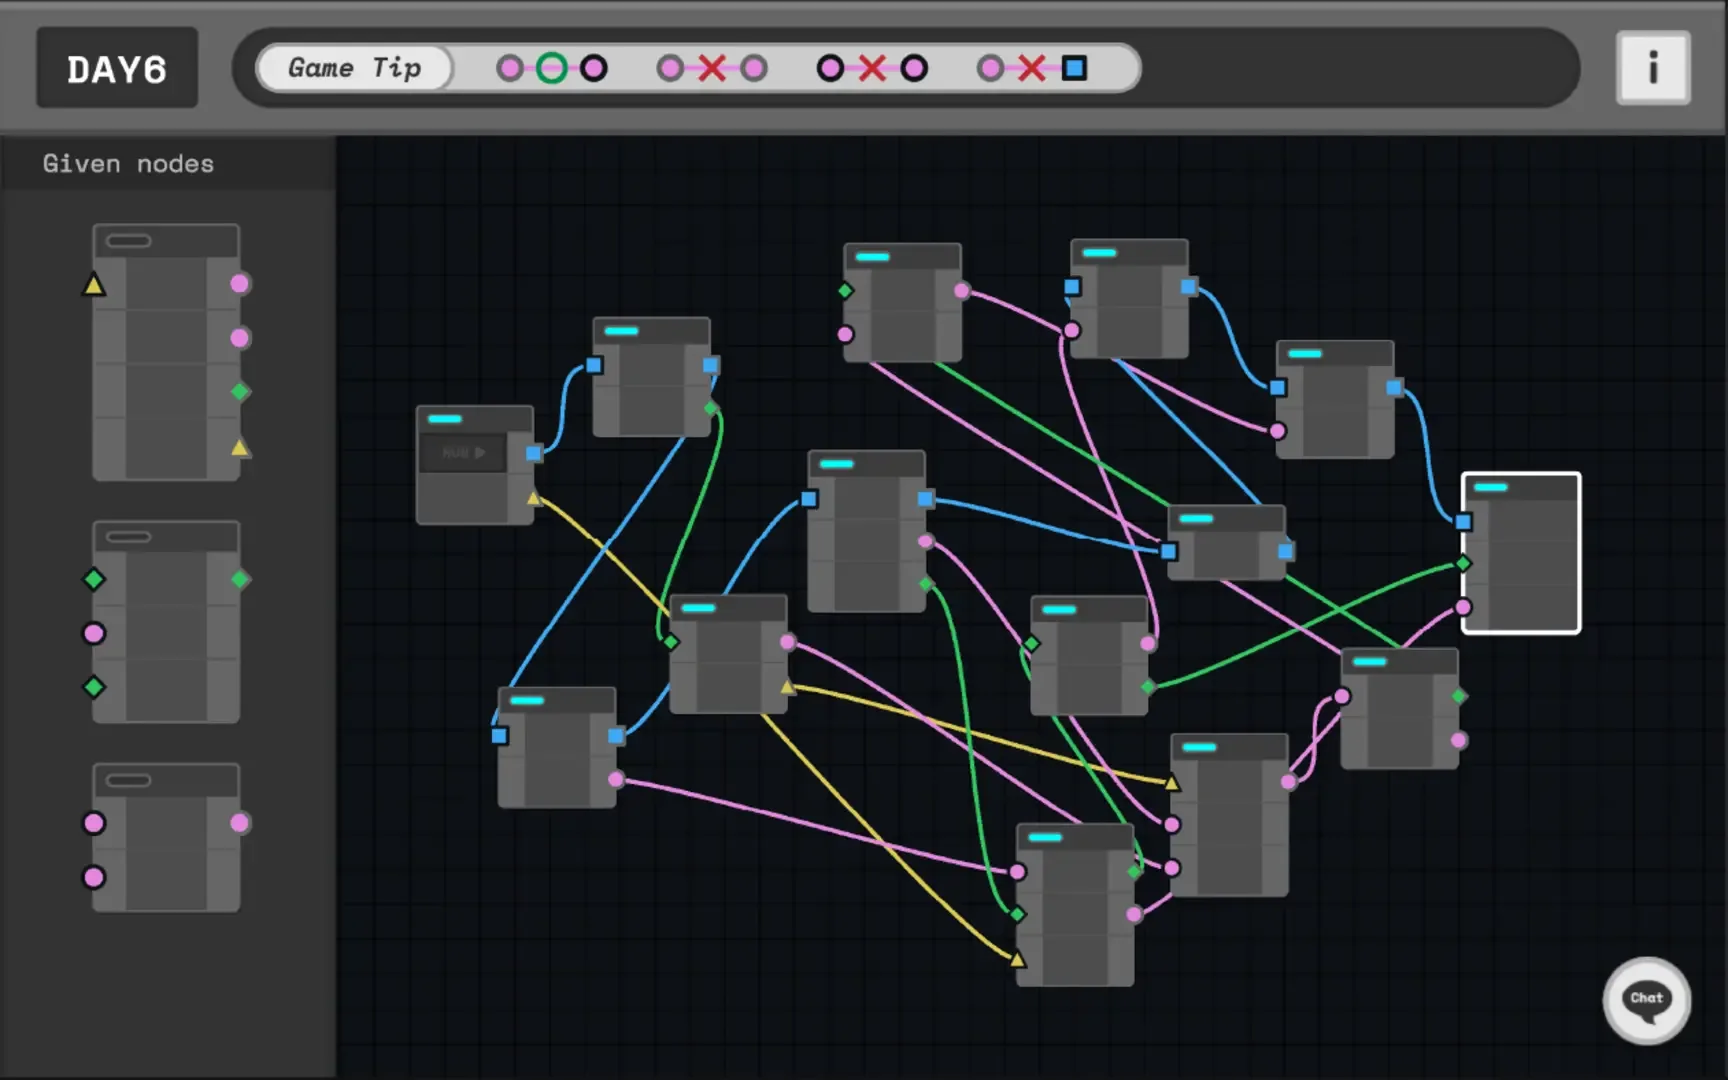
Task: Click pink circle input on the white-outlined node
Action: pyautogui.click(x=1463, y=607)
